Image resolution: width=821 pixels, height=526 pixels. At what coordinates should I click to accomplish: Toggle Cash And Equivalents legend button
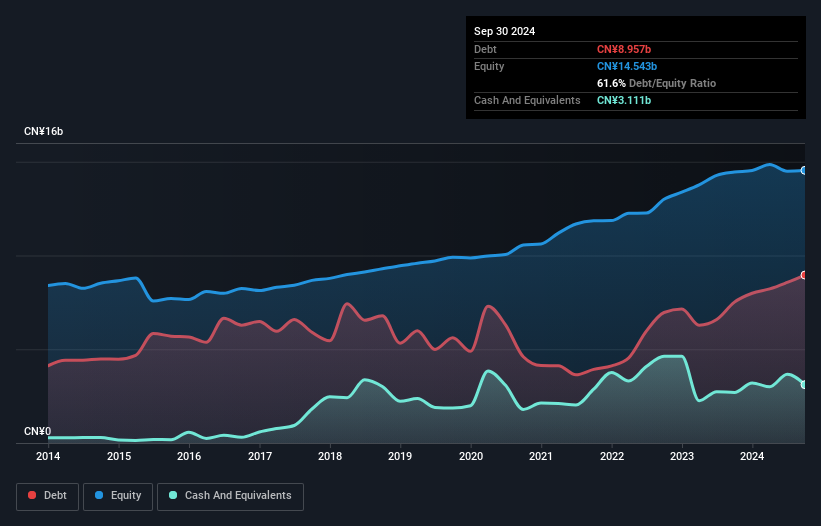(x=230, y=496)
